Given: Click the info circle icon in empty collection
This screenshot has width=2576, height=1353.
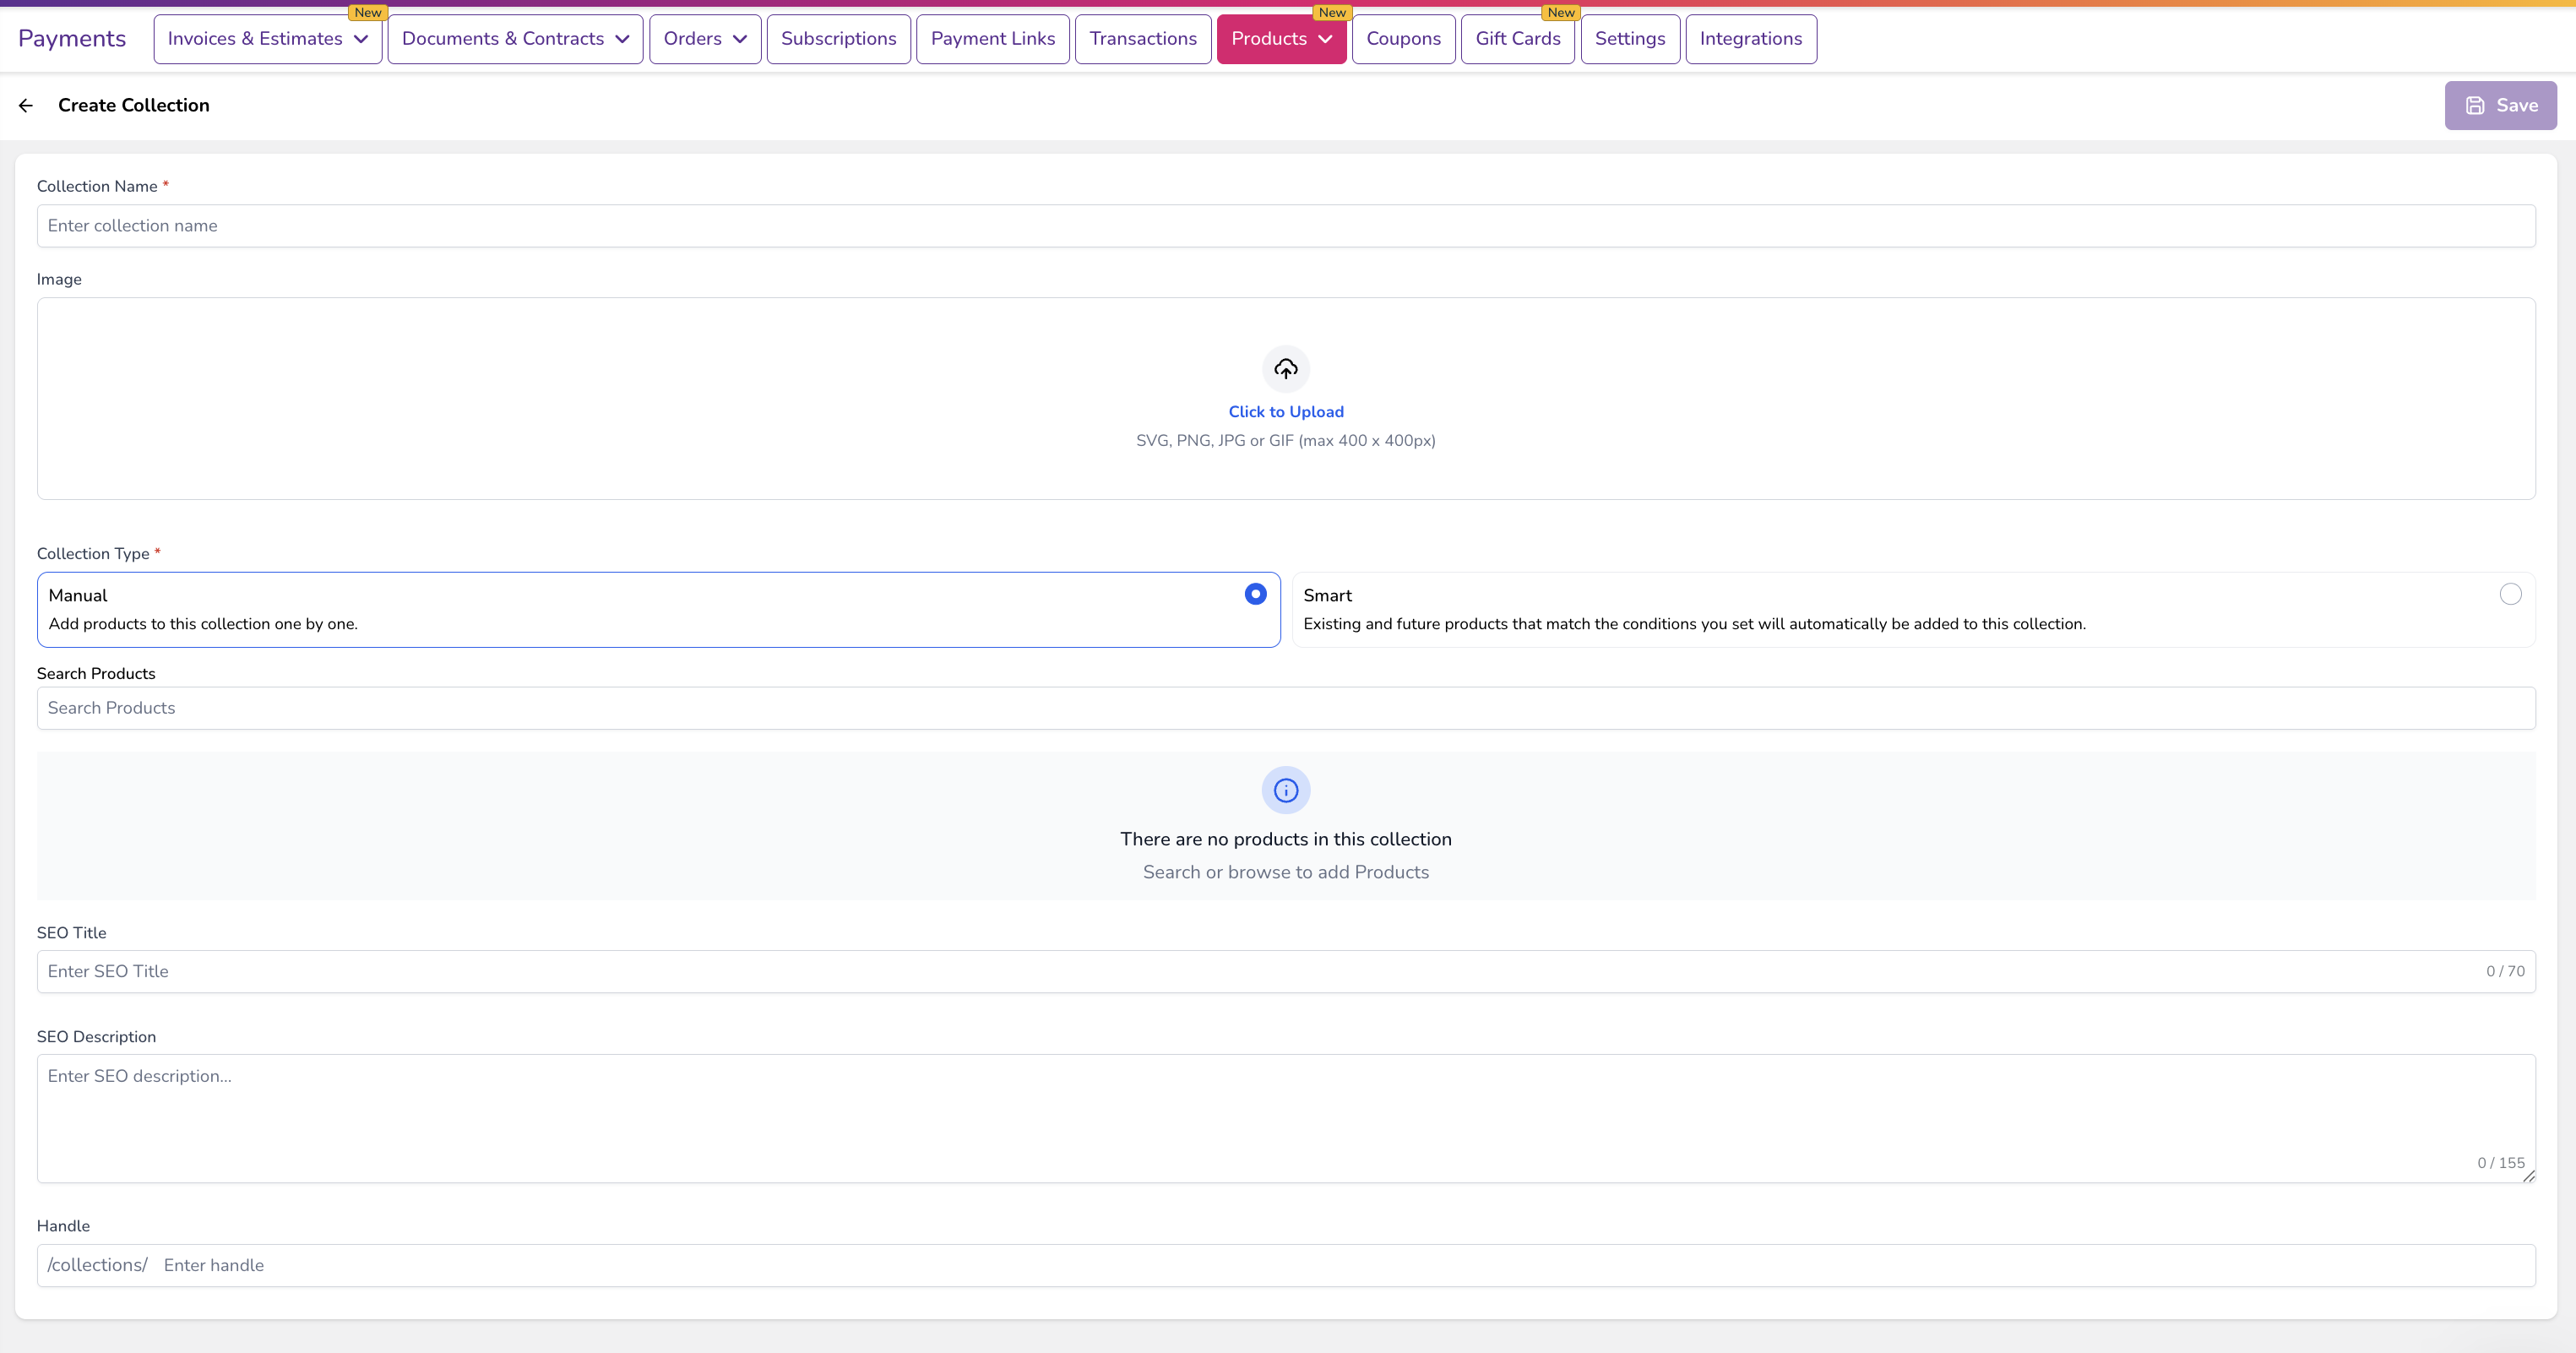Looking at the screenshot, I should click(x=1285, y=790).
